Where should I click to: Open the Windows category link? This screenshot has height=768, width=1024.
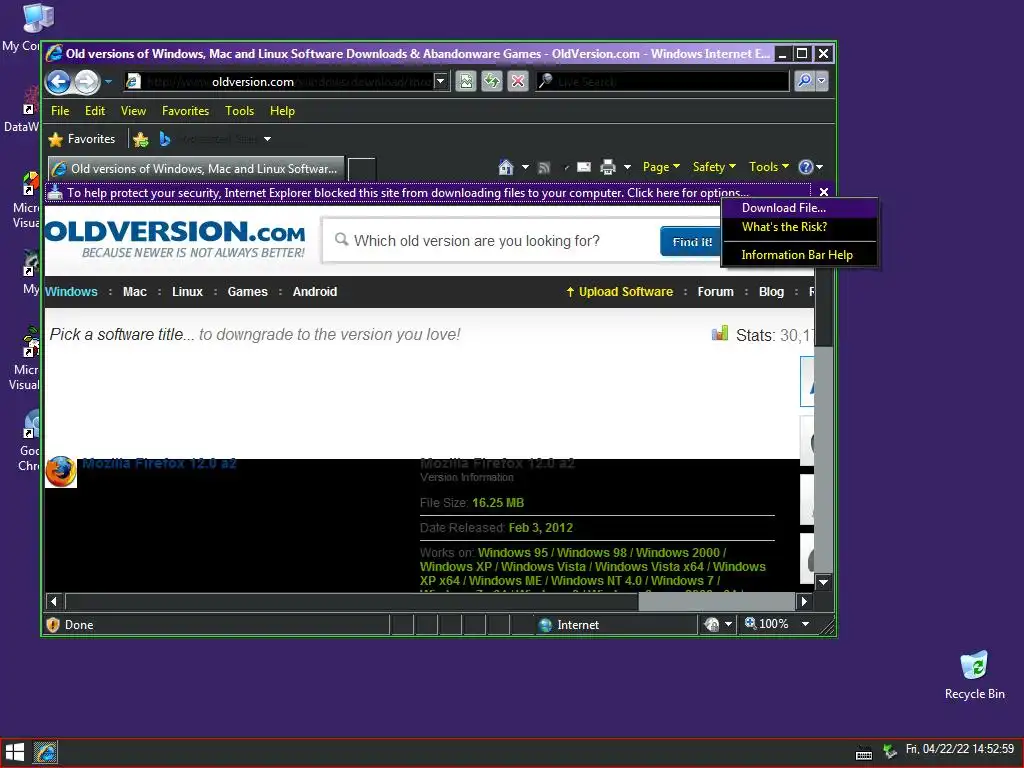tap(71, 292)
